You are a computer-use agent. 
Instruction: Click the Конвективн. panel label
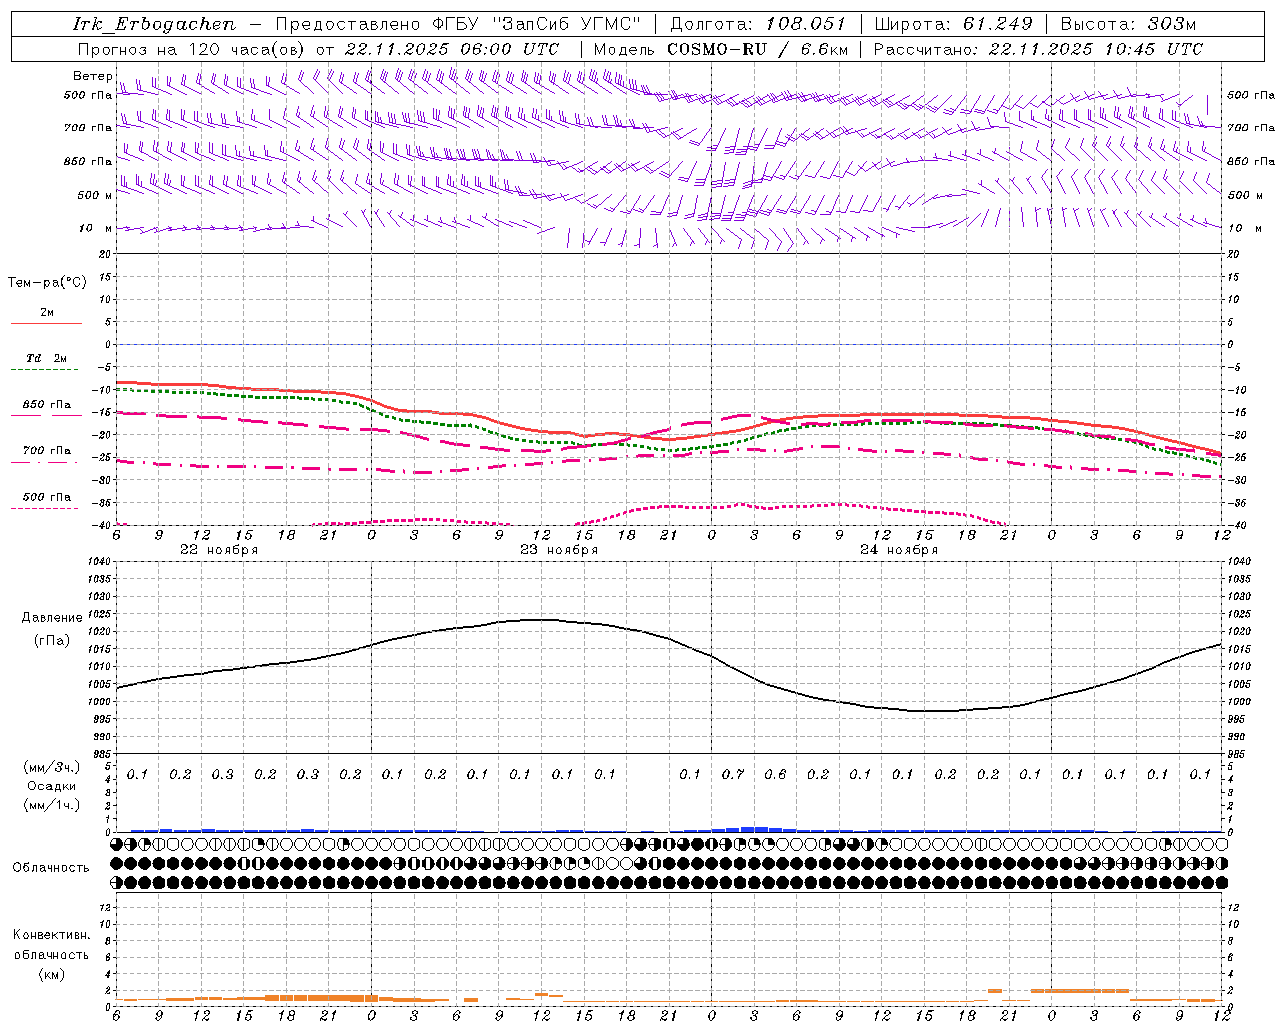tap(51, 935)
